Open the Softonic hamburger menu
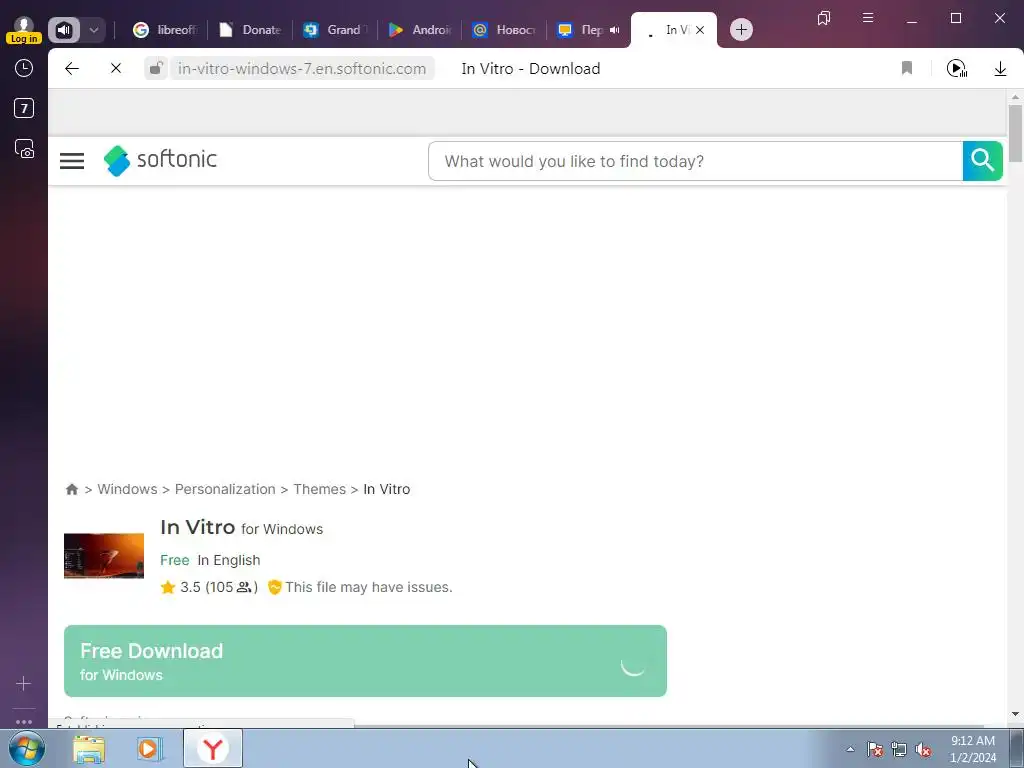1024x768 pixels. click(x=72, y=161)
